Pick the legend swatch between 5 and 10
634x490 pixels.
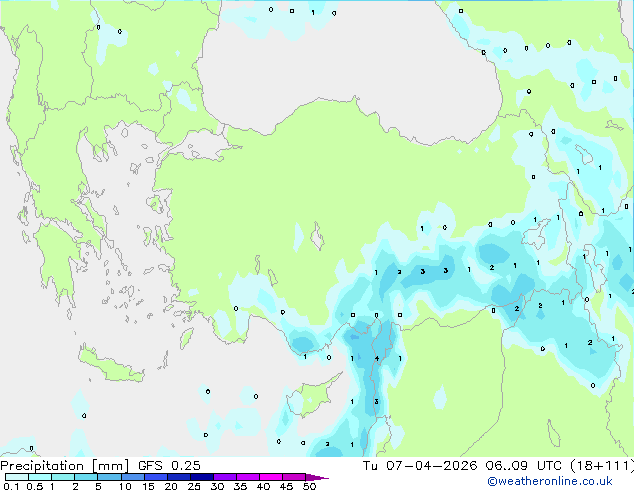109,477
